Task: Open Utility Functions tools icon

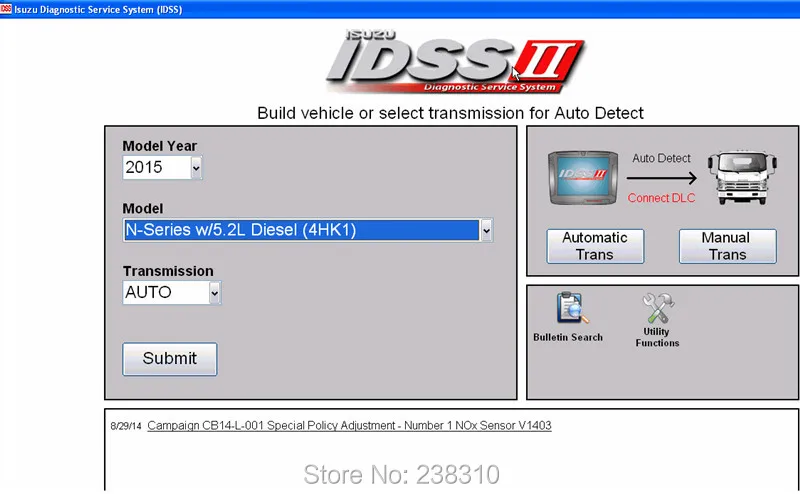Action: [x=658, y=308]
